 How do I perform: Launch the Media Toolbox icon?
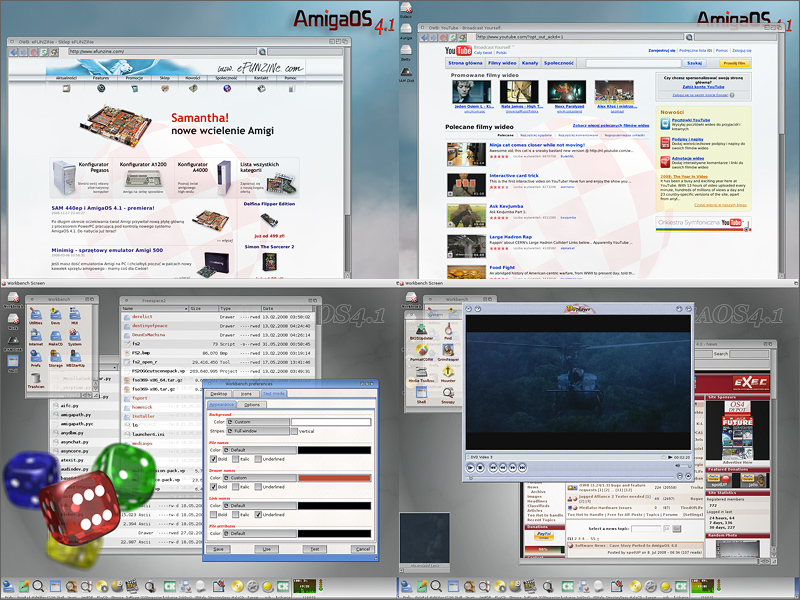click(421, 374)
